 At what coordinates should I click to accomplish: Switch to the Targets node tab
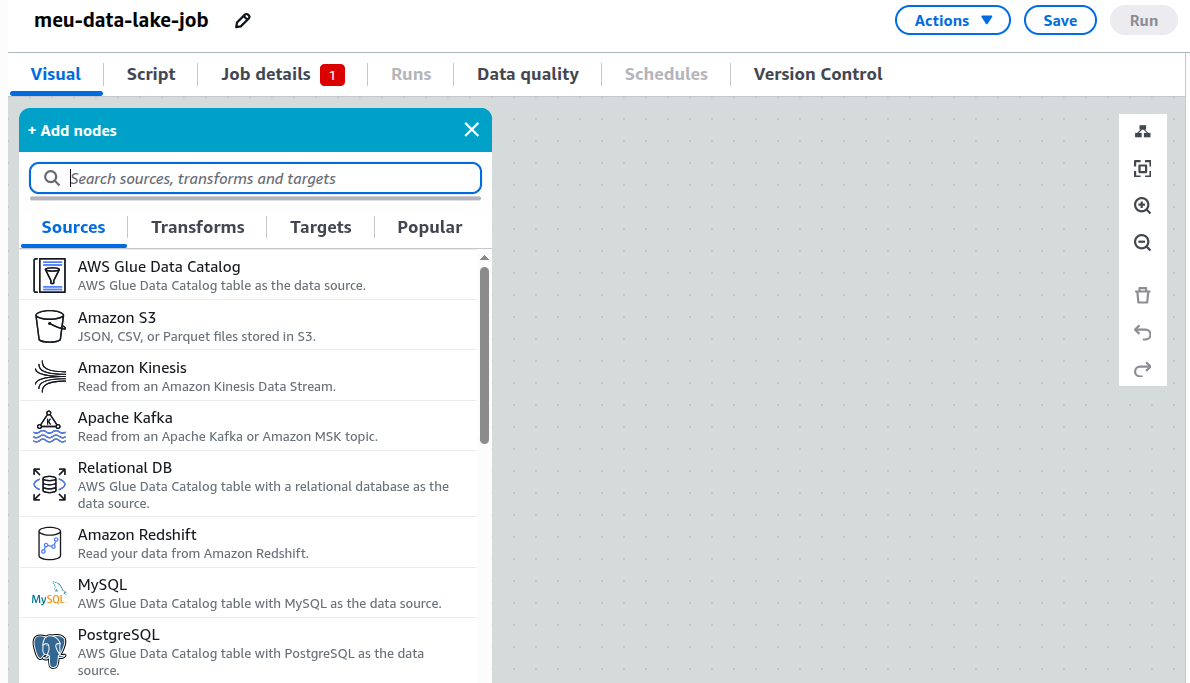tap(320, 228)
